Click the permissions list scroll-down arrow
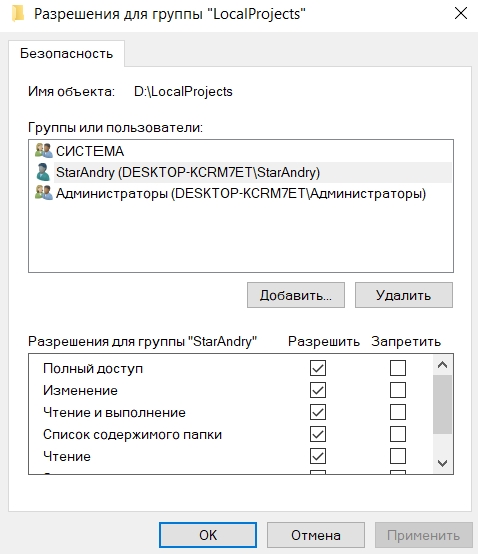This screenshot has width=478, height=554. point(442,463)
